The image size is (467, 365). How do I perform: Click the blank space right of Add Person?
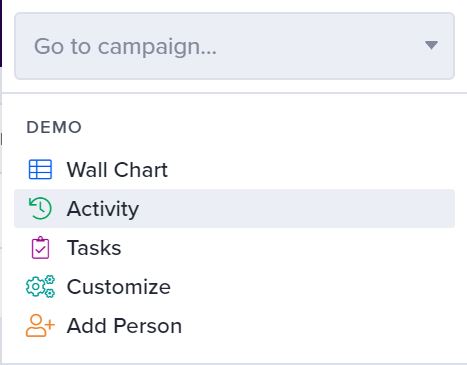coord(318,326)
